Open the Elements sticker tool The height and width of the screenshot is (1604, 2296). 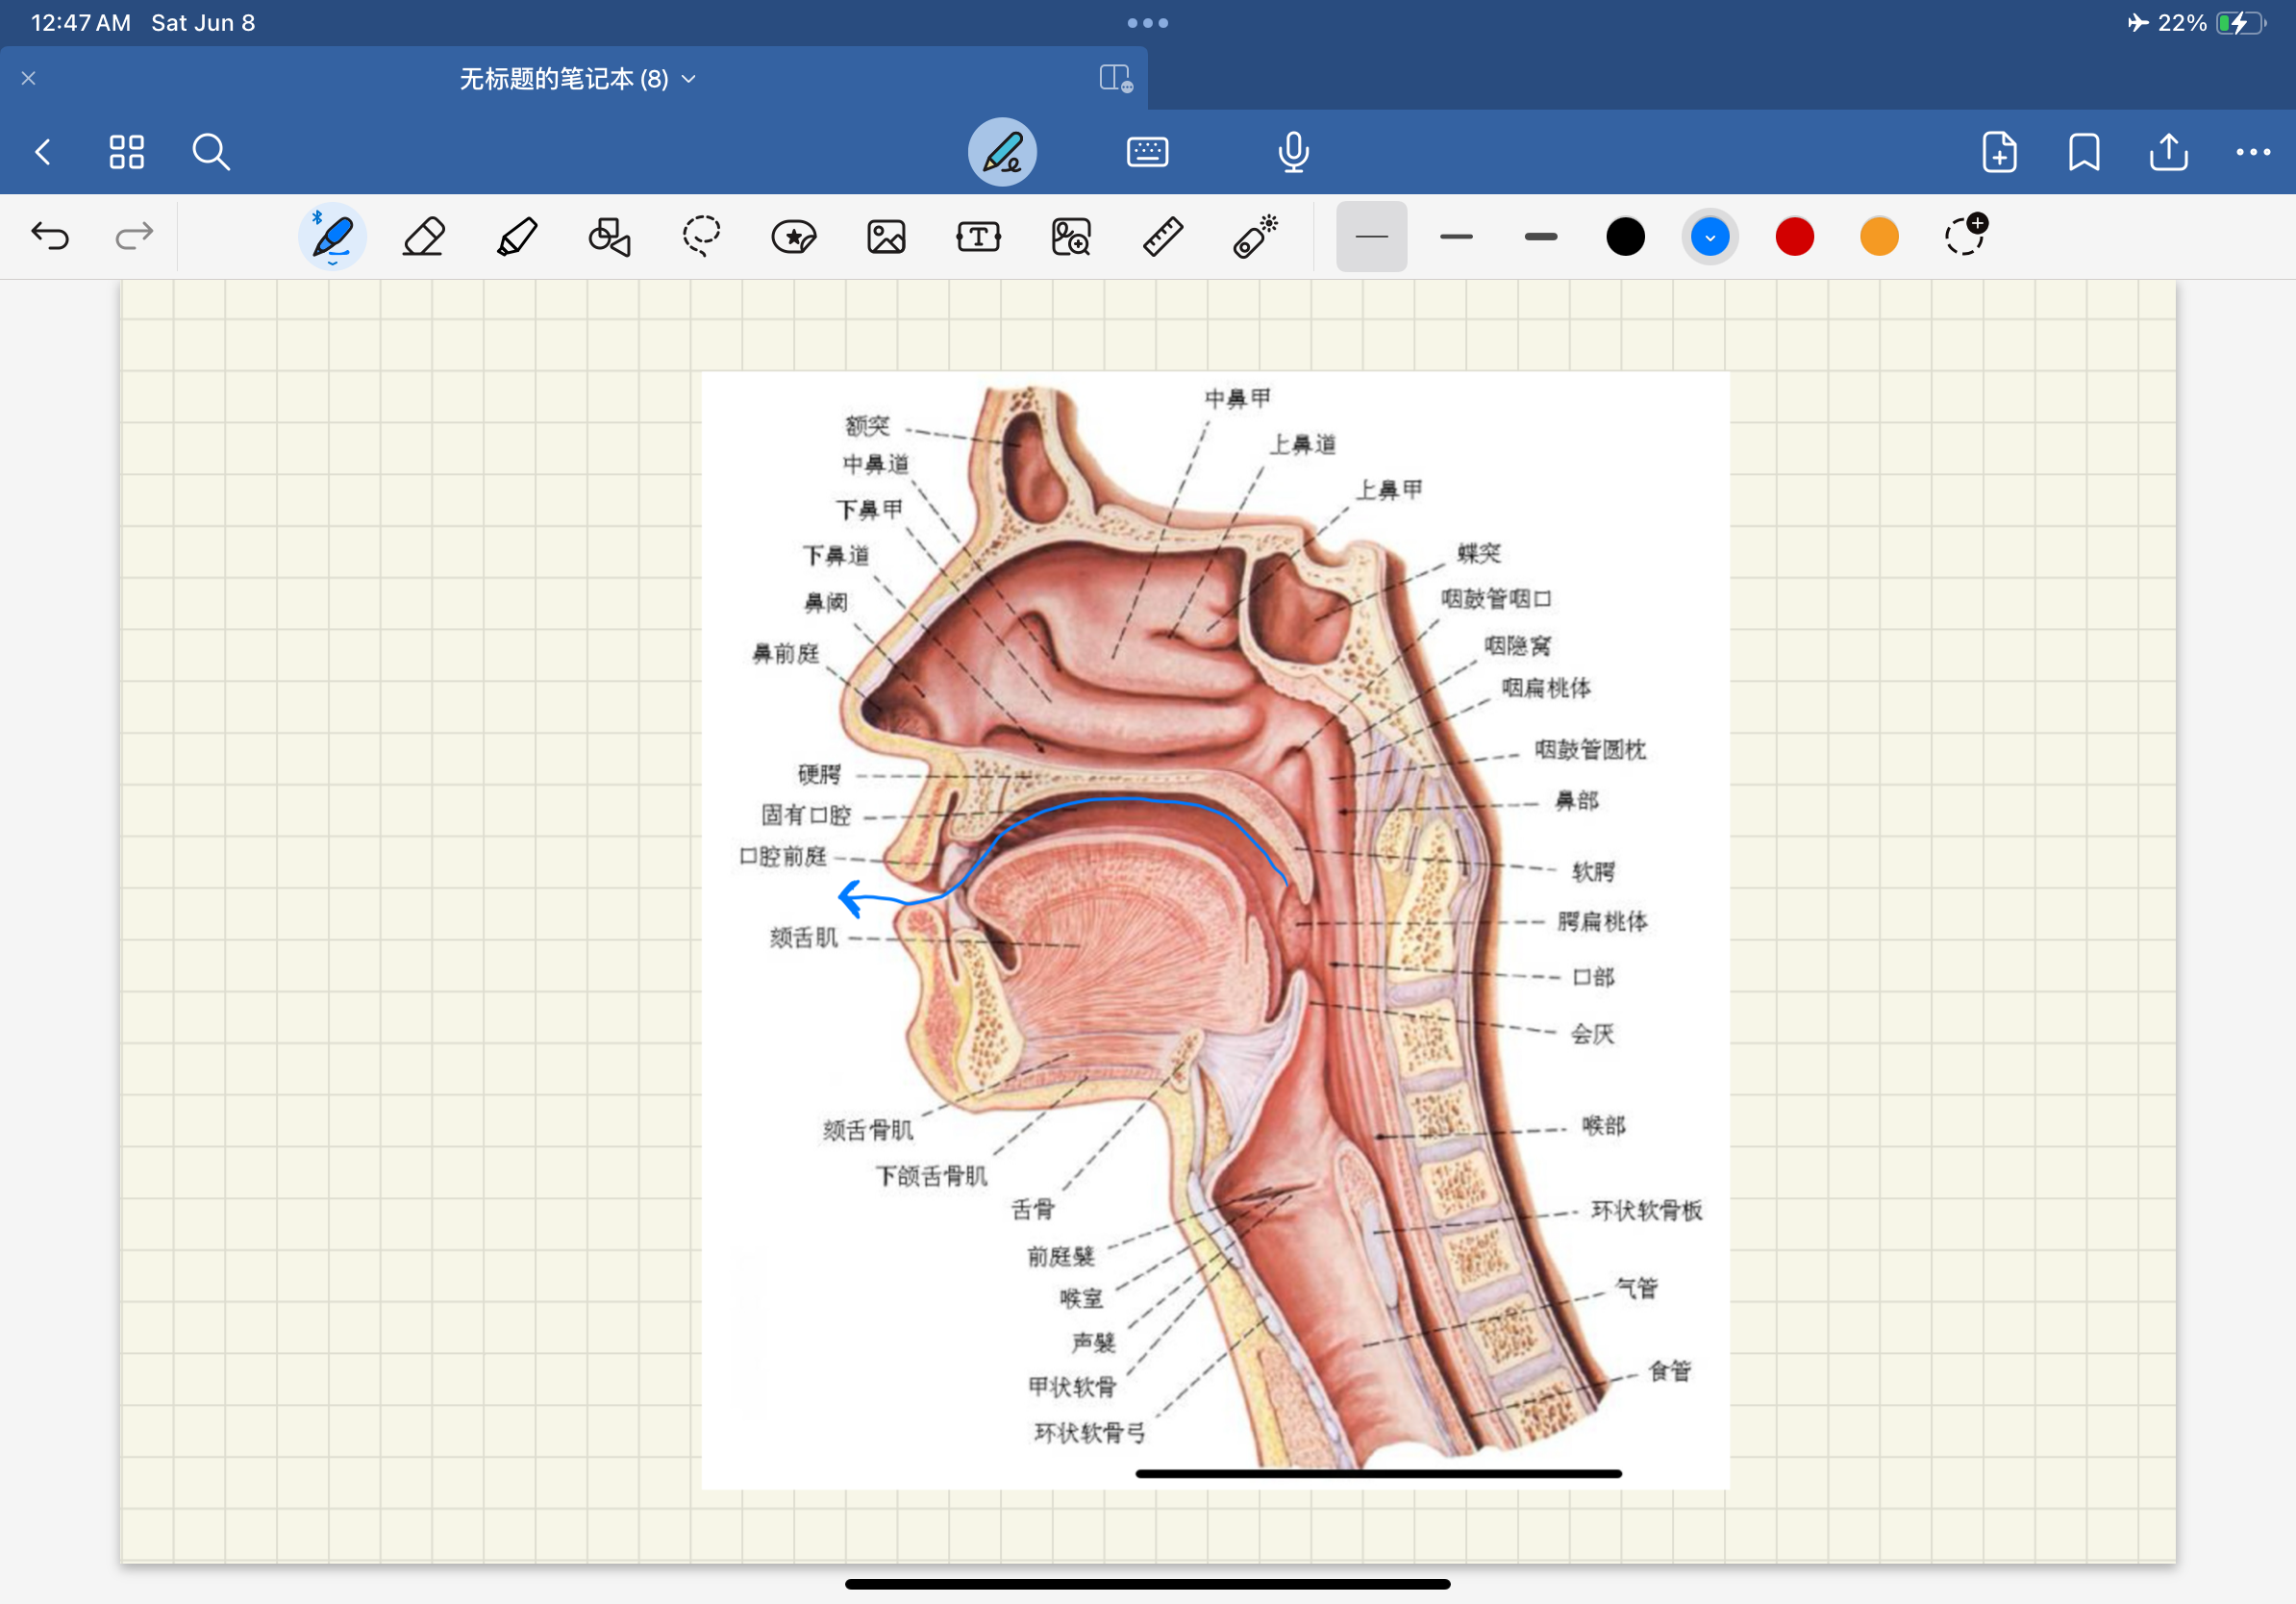pos(794,237)
